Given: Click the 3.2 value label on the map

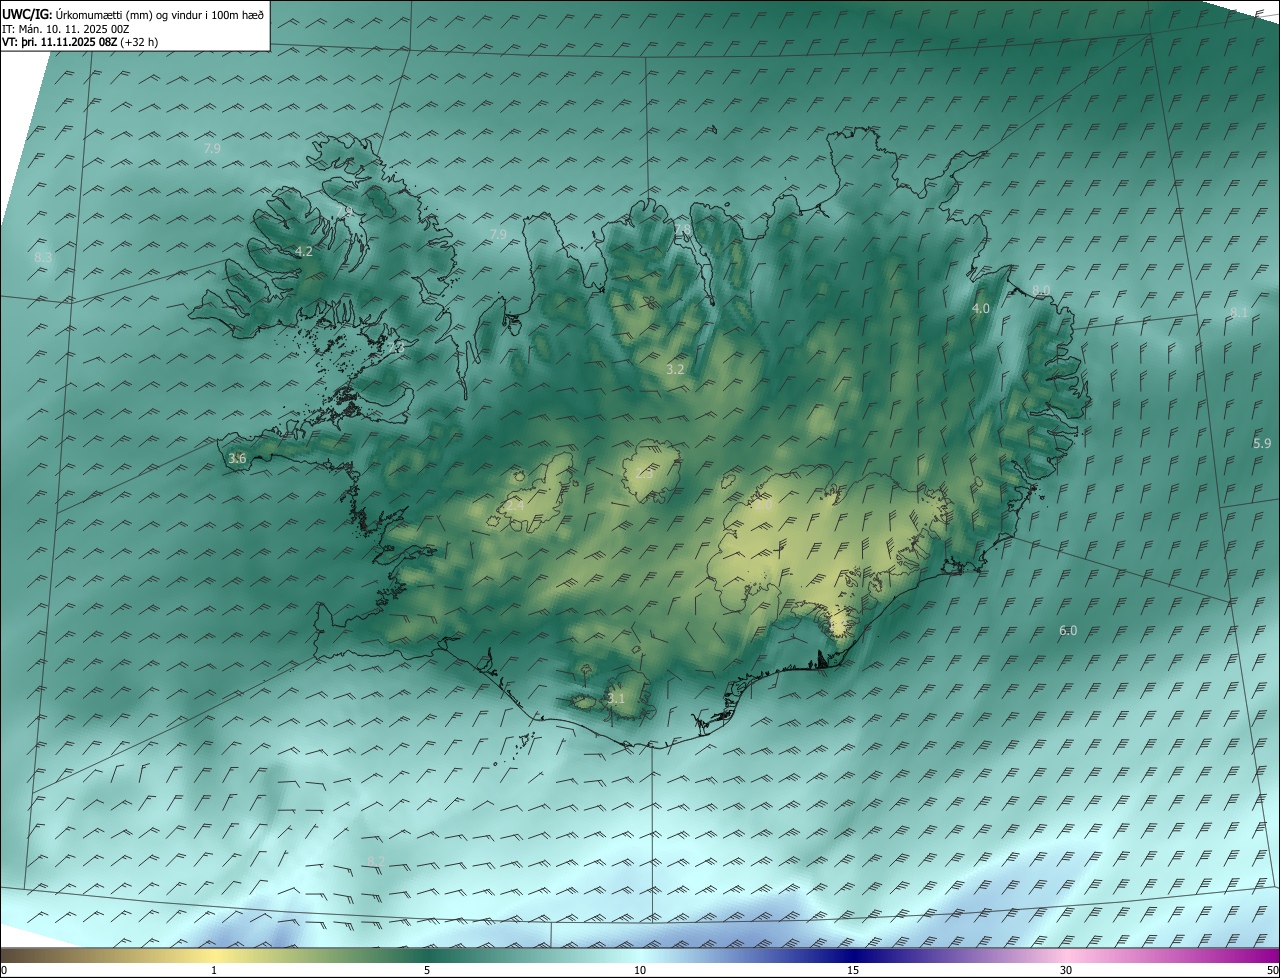Looking at the screenshot, I should point(675,370).
